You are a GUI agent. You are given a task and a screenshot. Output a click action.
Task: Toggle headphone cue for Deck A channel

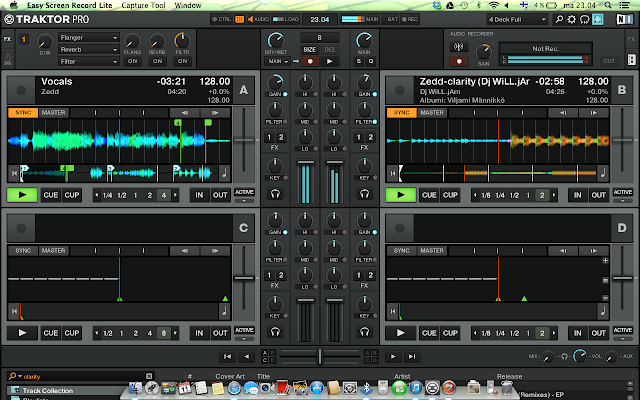pos(275,194)
